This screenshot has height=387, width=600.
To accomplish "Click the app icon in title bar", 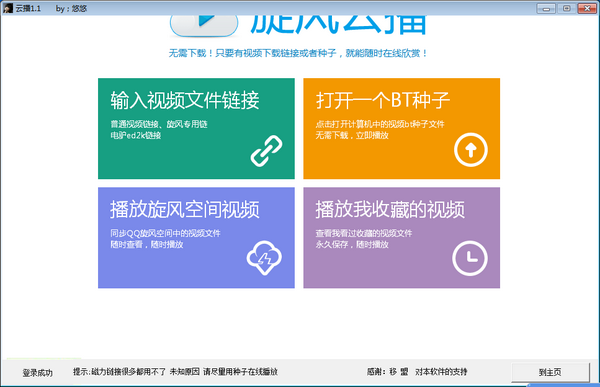I will tap(8, 8).
